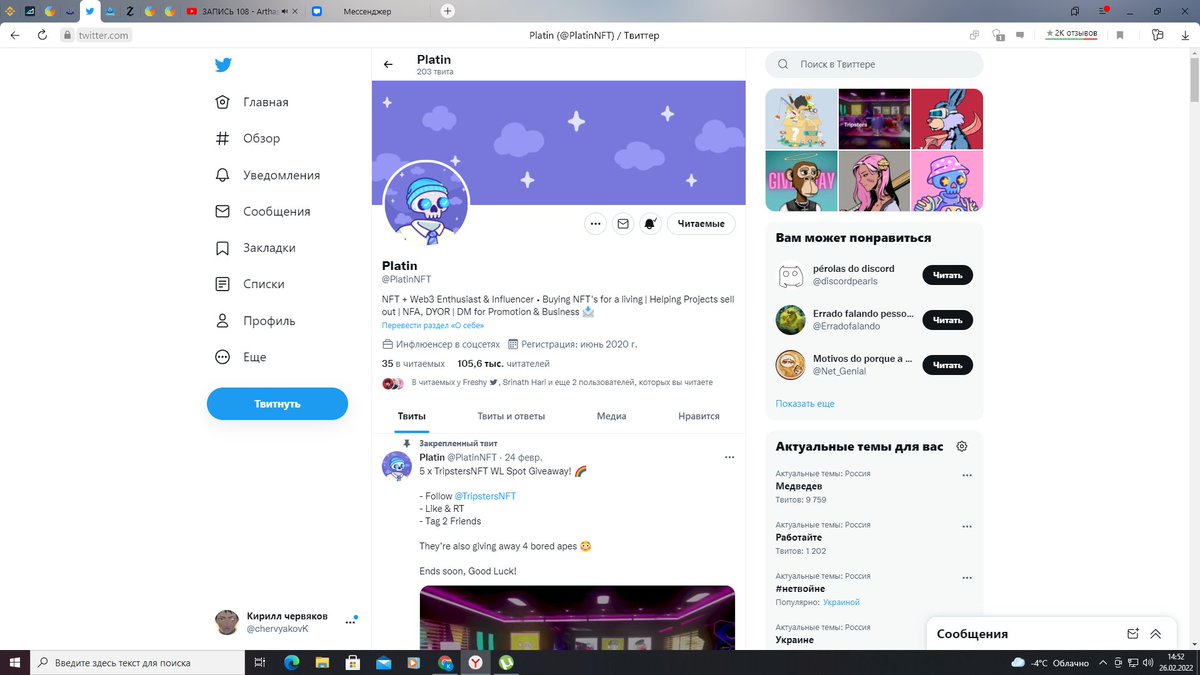Screen dimensions: 1200x675
Task: Expand the Сообщения drawer with double chevron
Action: 1156,634
